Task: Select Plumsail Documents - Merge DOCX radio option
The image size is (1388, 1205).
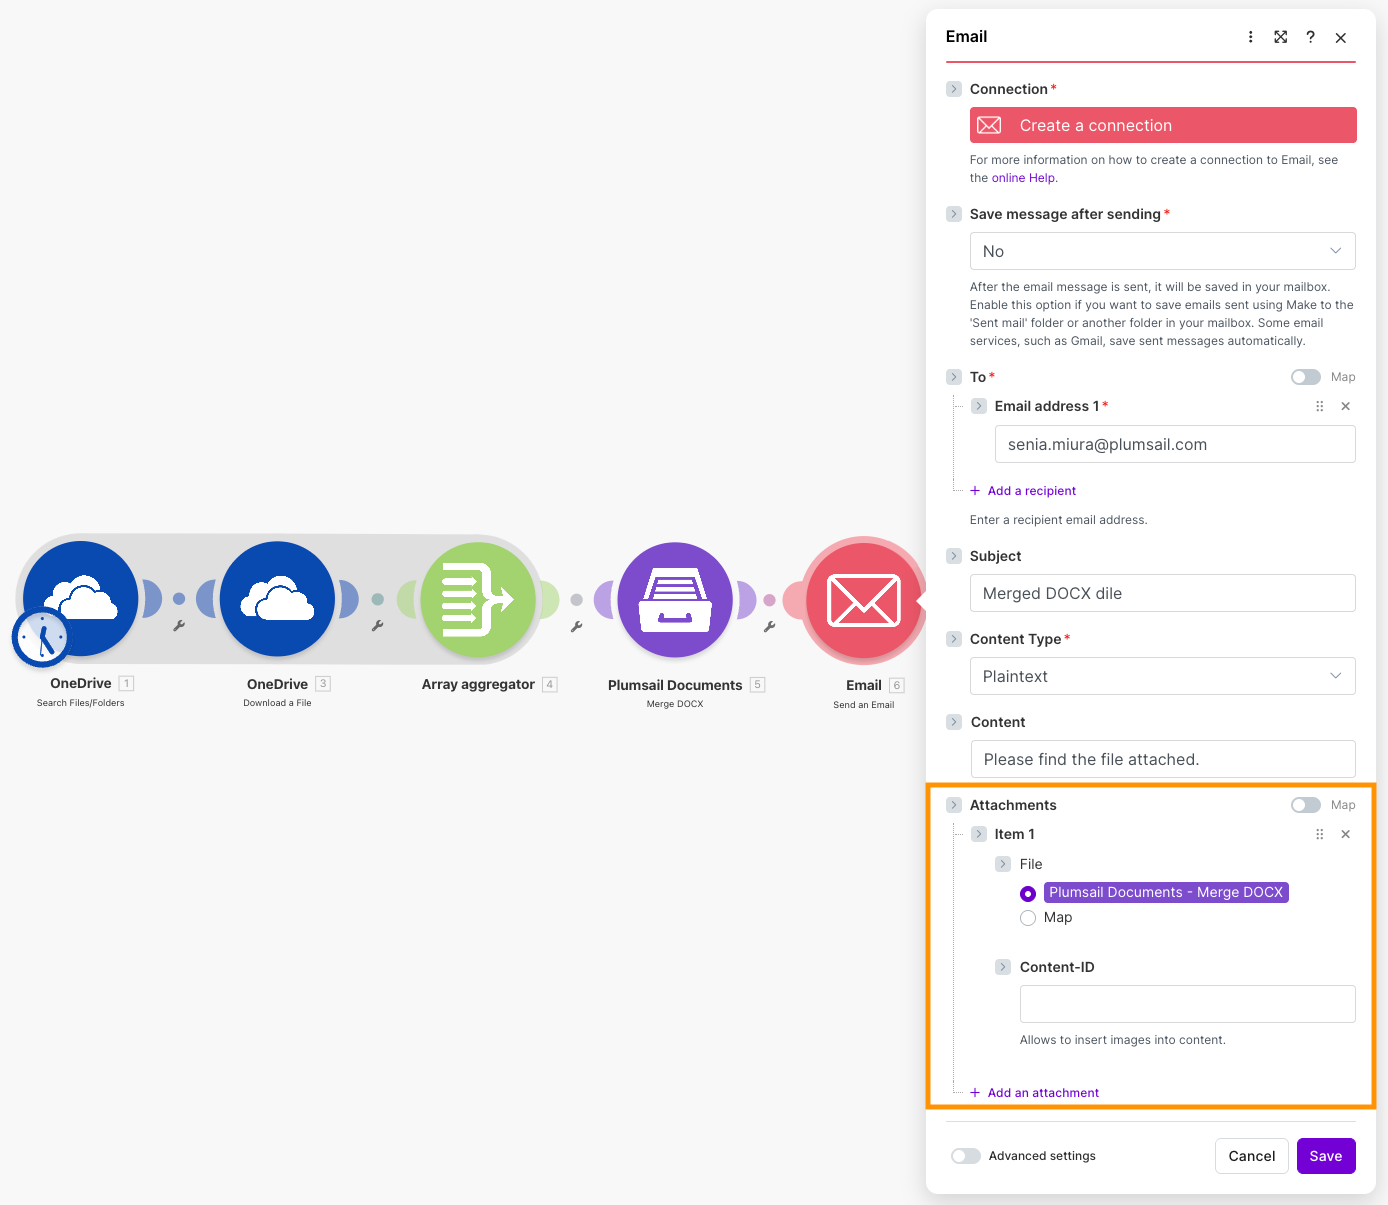Action: pyautogui.click(x=1028, y=893)
